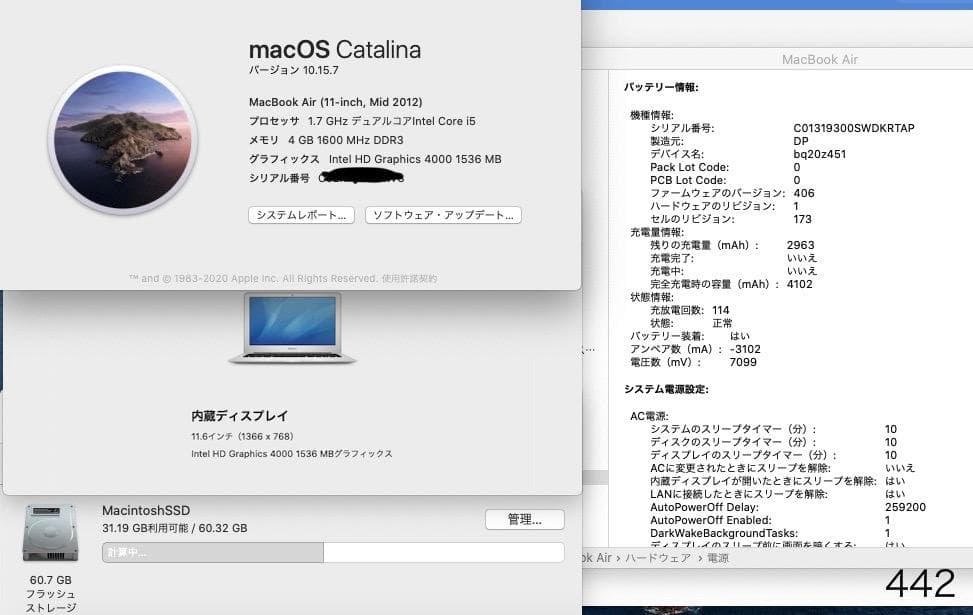Select the 11.6インチ (1366 x 768) text
The height and width of the screenshot is (615, 973).
[242, 436]
